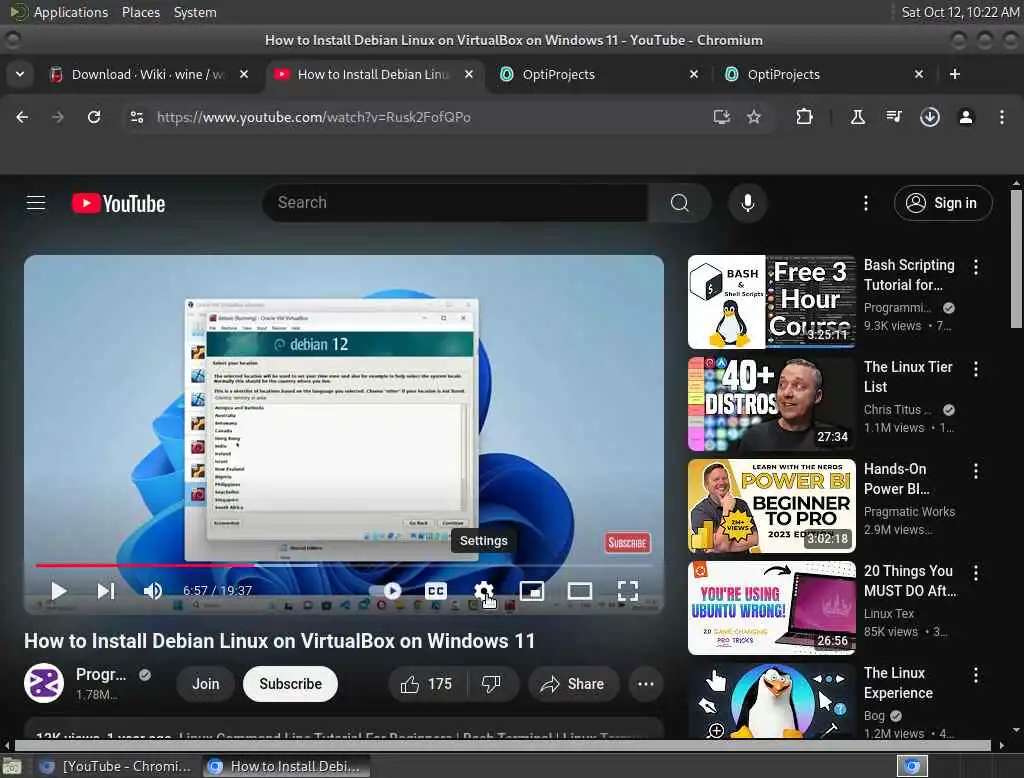Image resolution: width=1024 pixels, height=778 pixels.
Task: Open Chrome Labs flask icon
Action: click(x=857, y=117)
